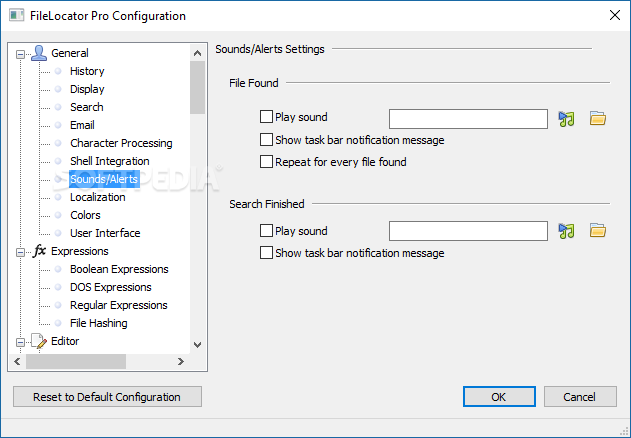Click the Expressions fx icon
Screen dimensions: 631x438
[x=39, y=251]
